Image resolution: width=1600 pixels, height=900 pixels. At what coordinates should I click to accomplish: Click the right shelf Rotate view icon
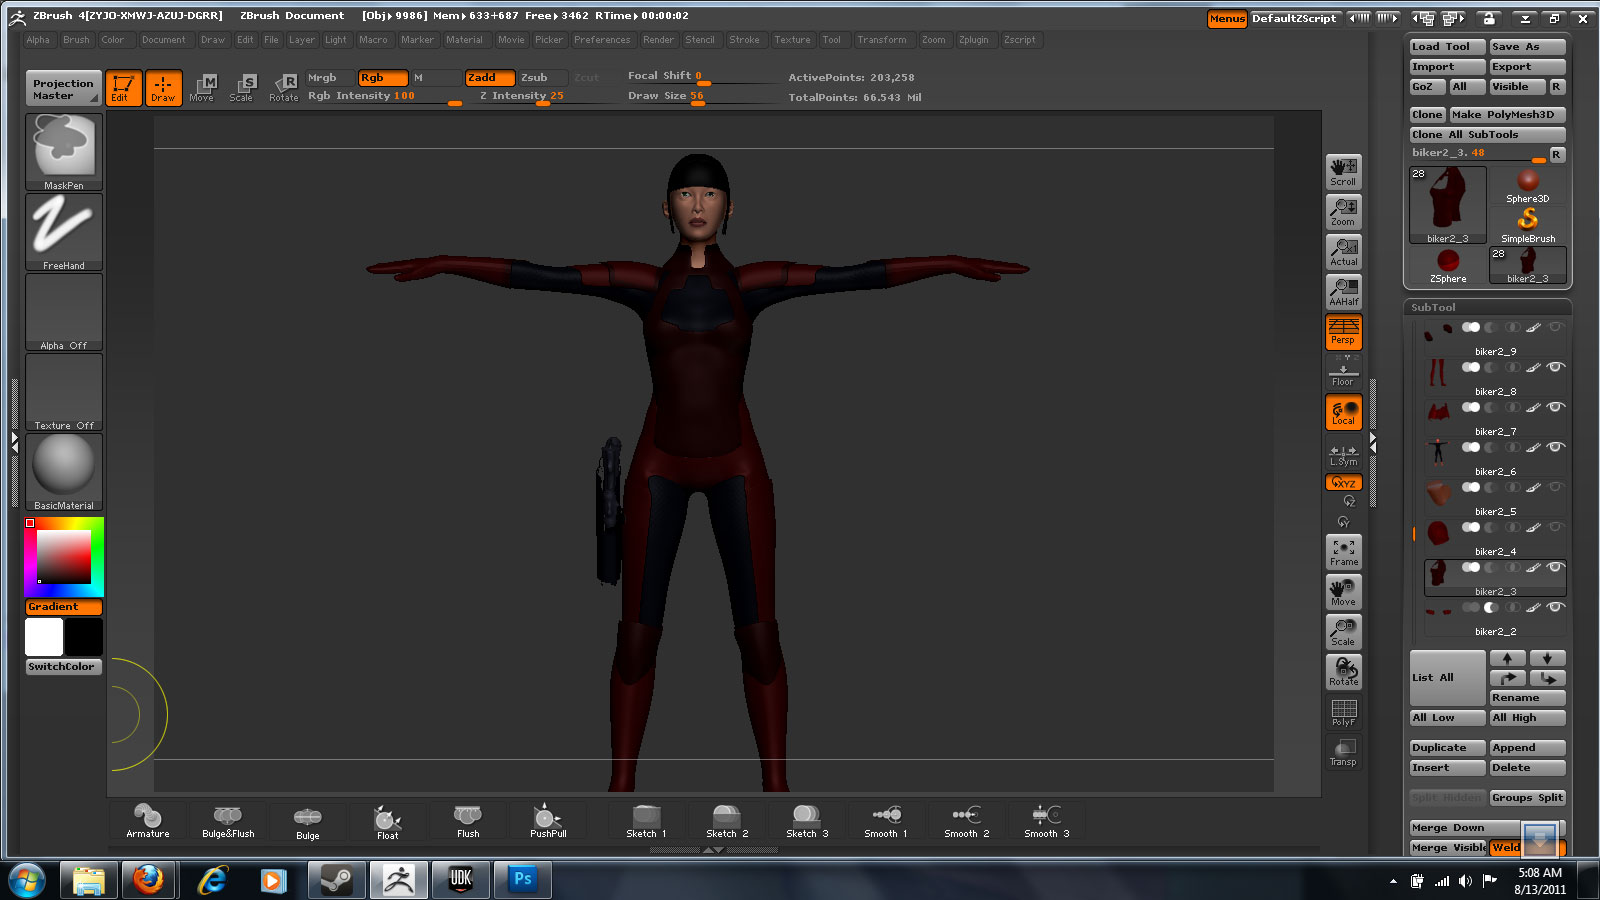pyautogui.click(x=1343, y=672)
